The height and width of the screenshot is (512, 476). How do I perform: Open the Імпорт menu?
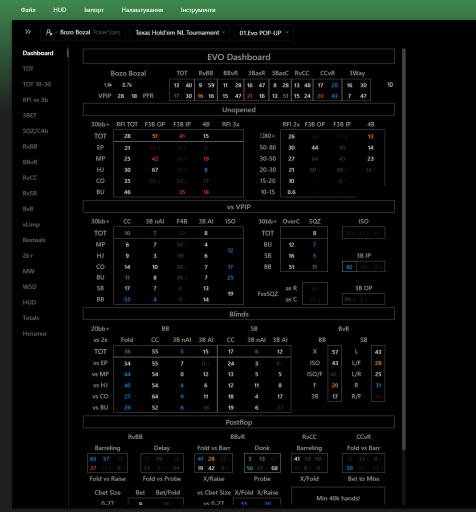(x=94, y=10)
